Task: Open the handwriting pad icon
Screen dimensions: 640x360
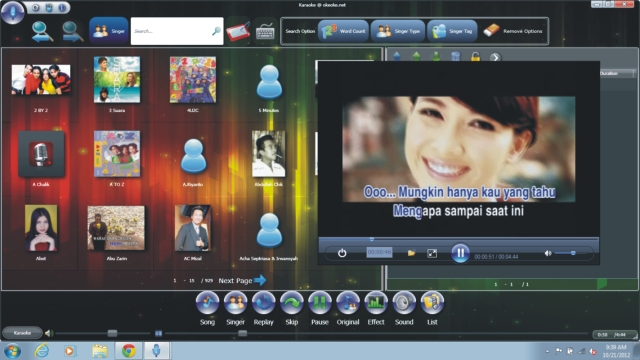Action: (x=238, y=31)
